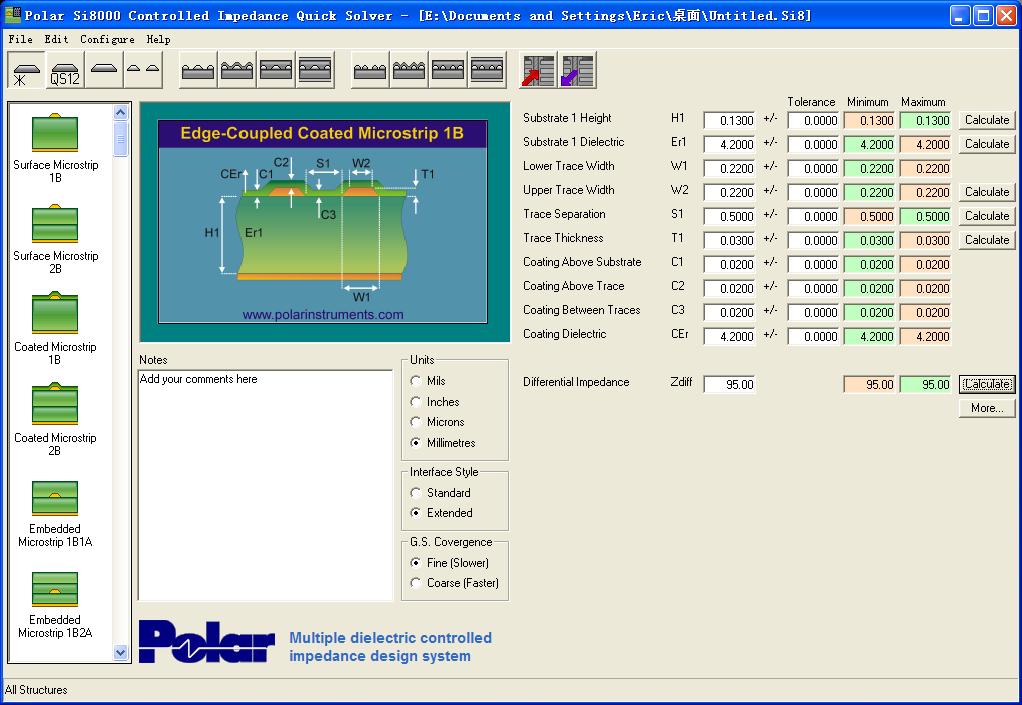The width and height of the screenshot is (1022, 705).
Task: Click the More... button
Action: point(987,408)
